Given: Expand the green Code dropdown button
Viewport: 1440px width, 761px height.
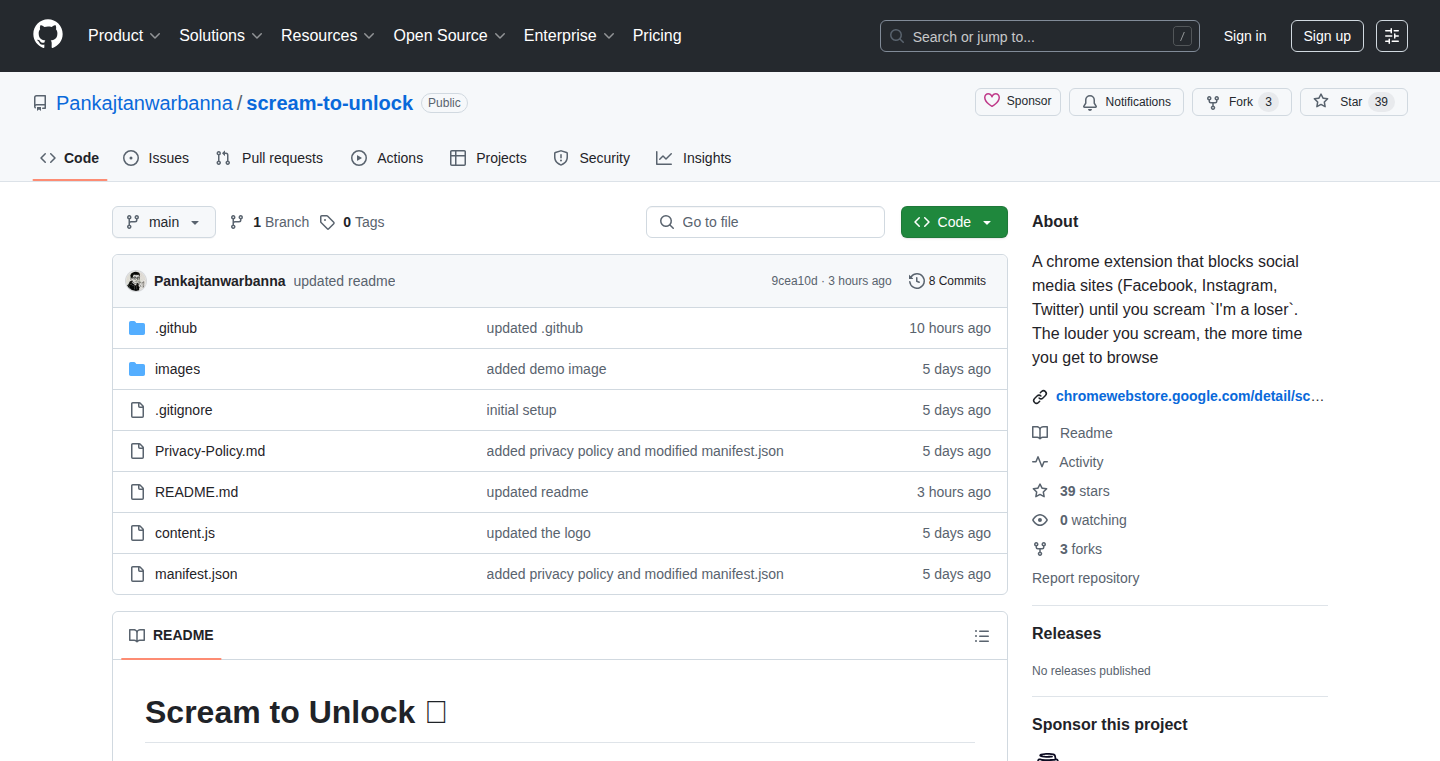Looking at the screenshot, I should pyautogui.click(x=954, y=222).
